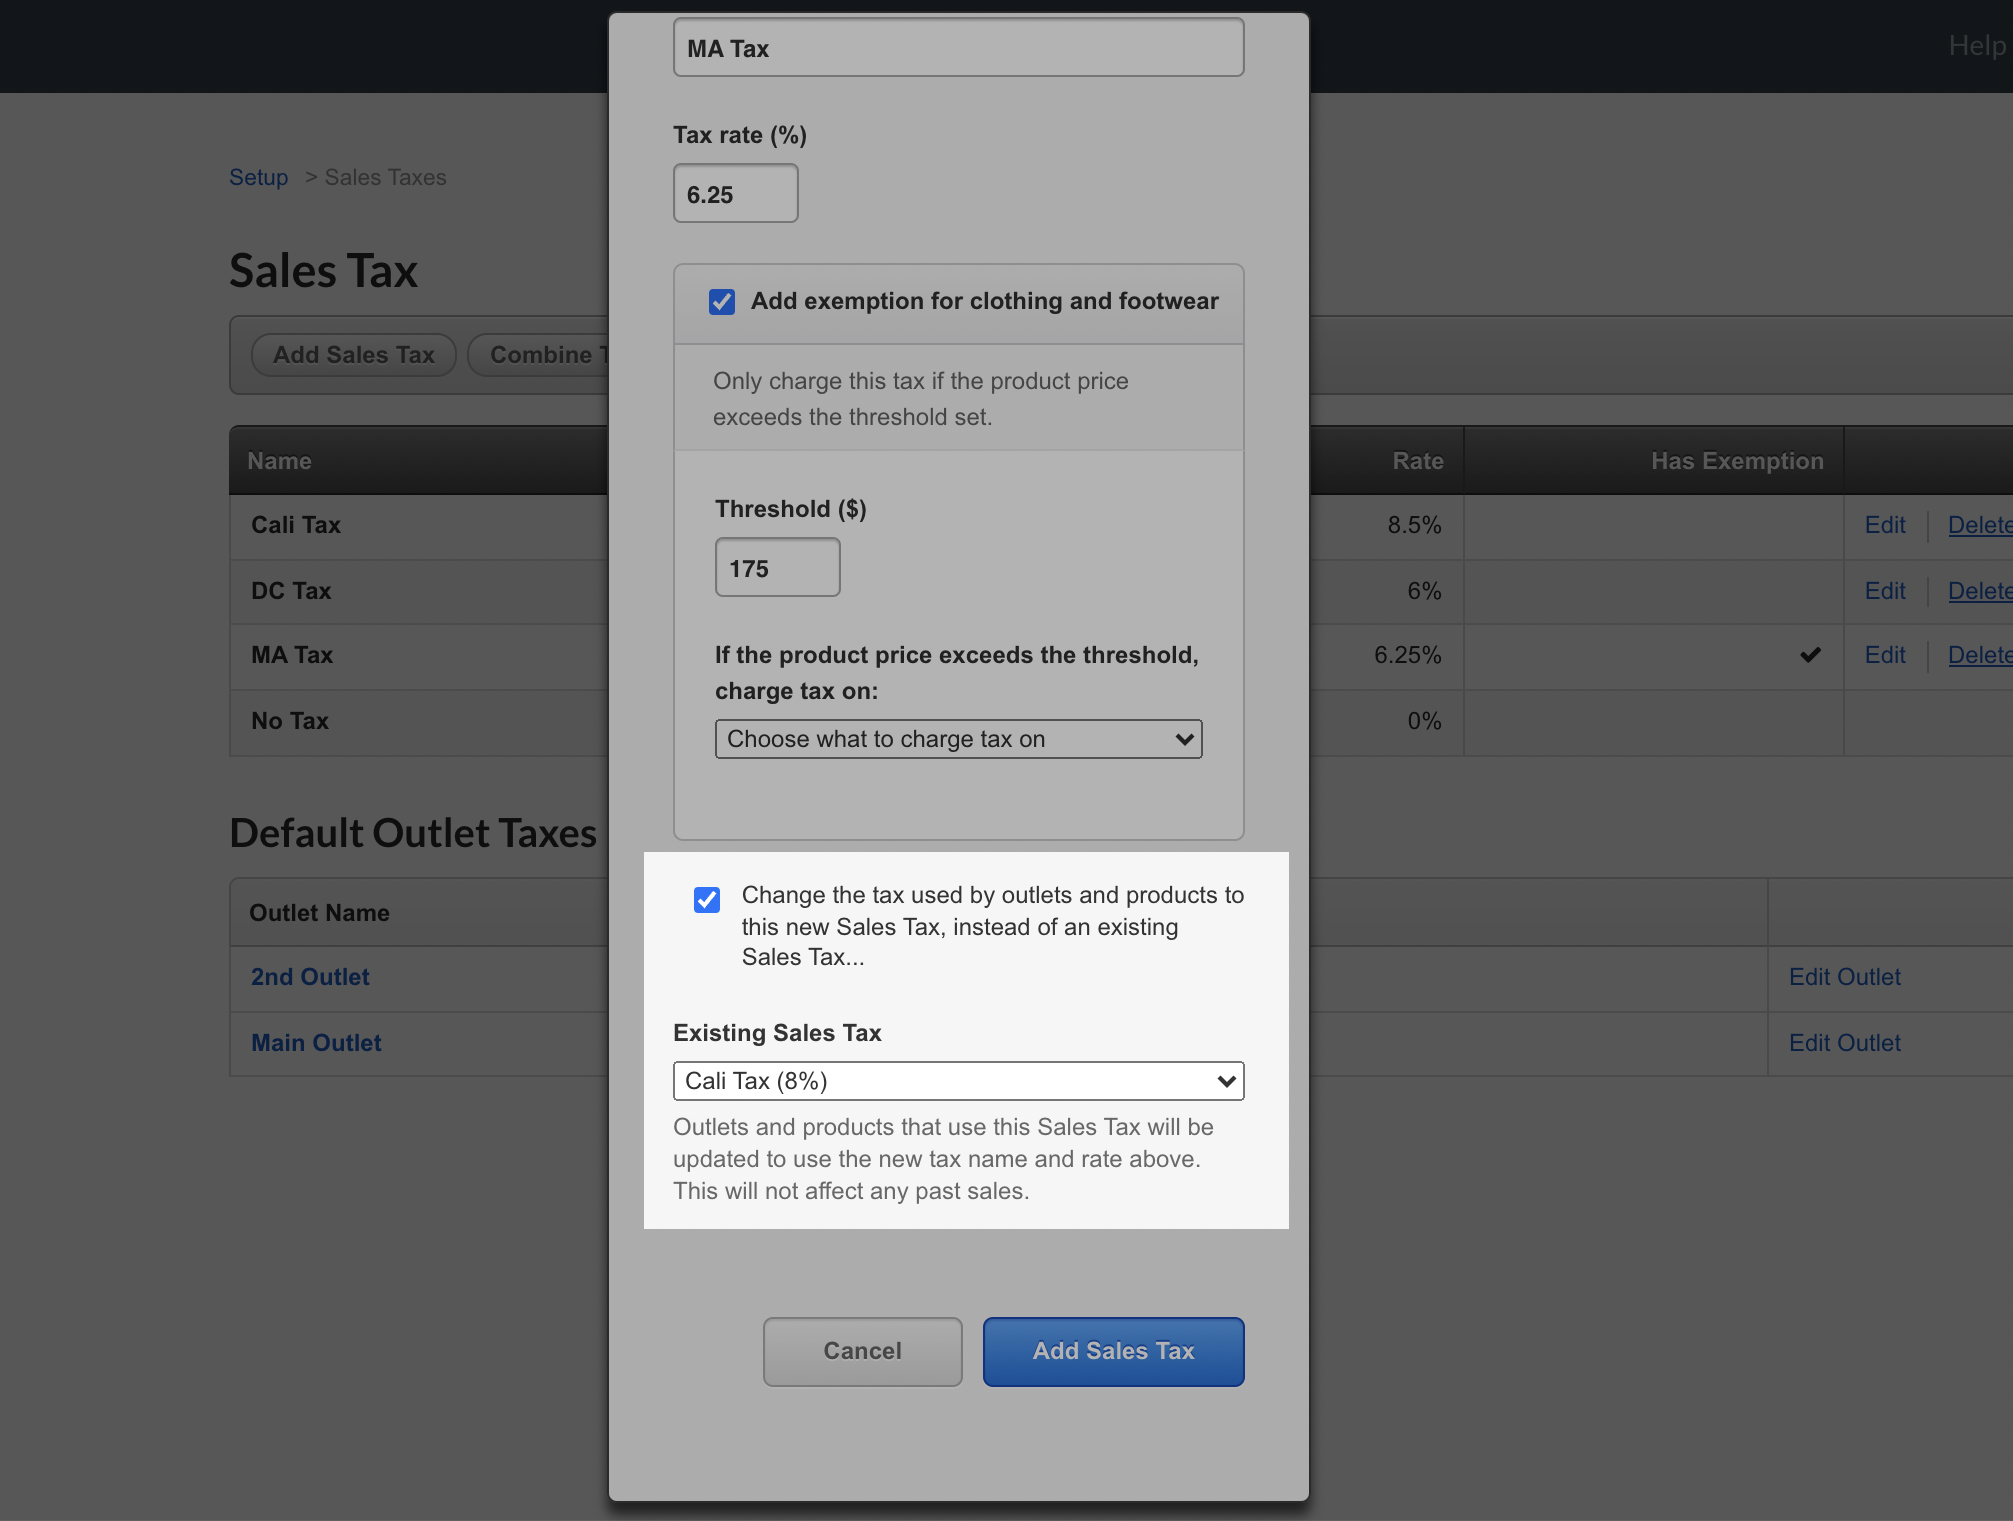This screenshot has height=1521, width=2013.
Task: Click the Help menu item
Action: pos(1976,45)
